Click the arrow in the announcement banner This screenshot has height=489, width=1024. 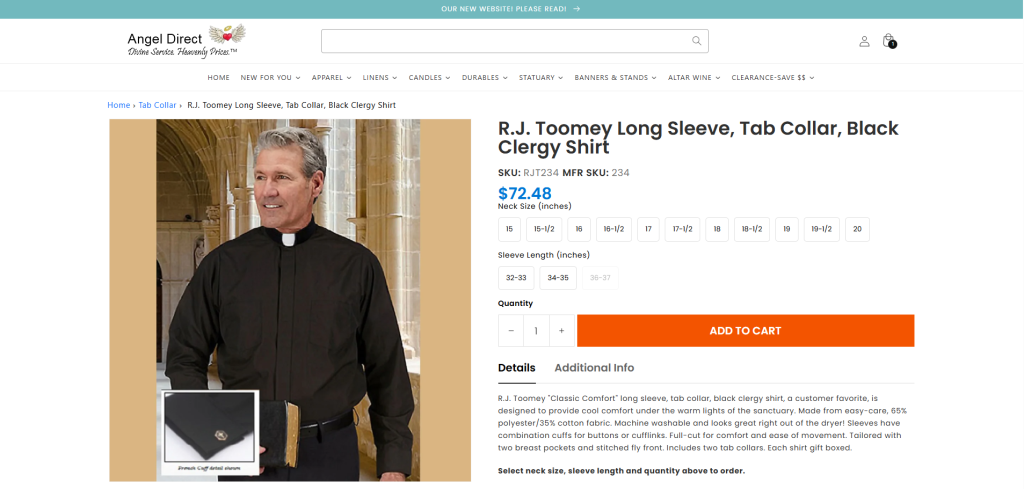[577, 9]
